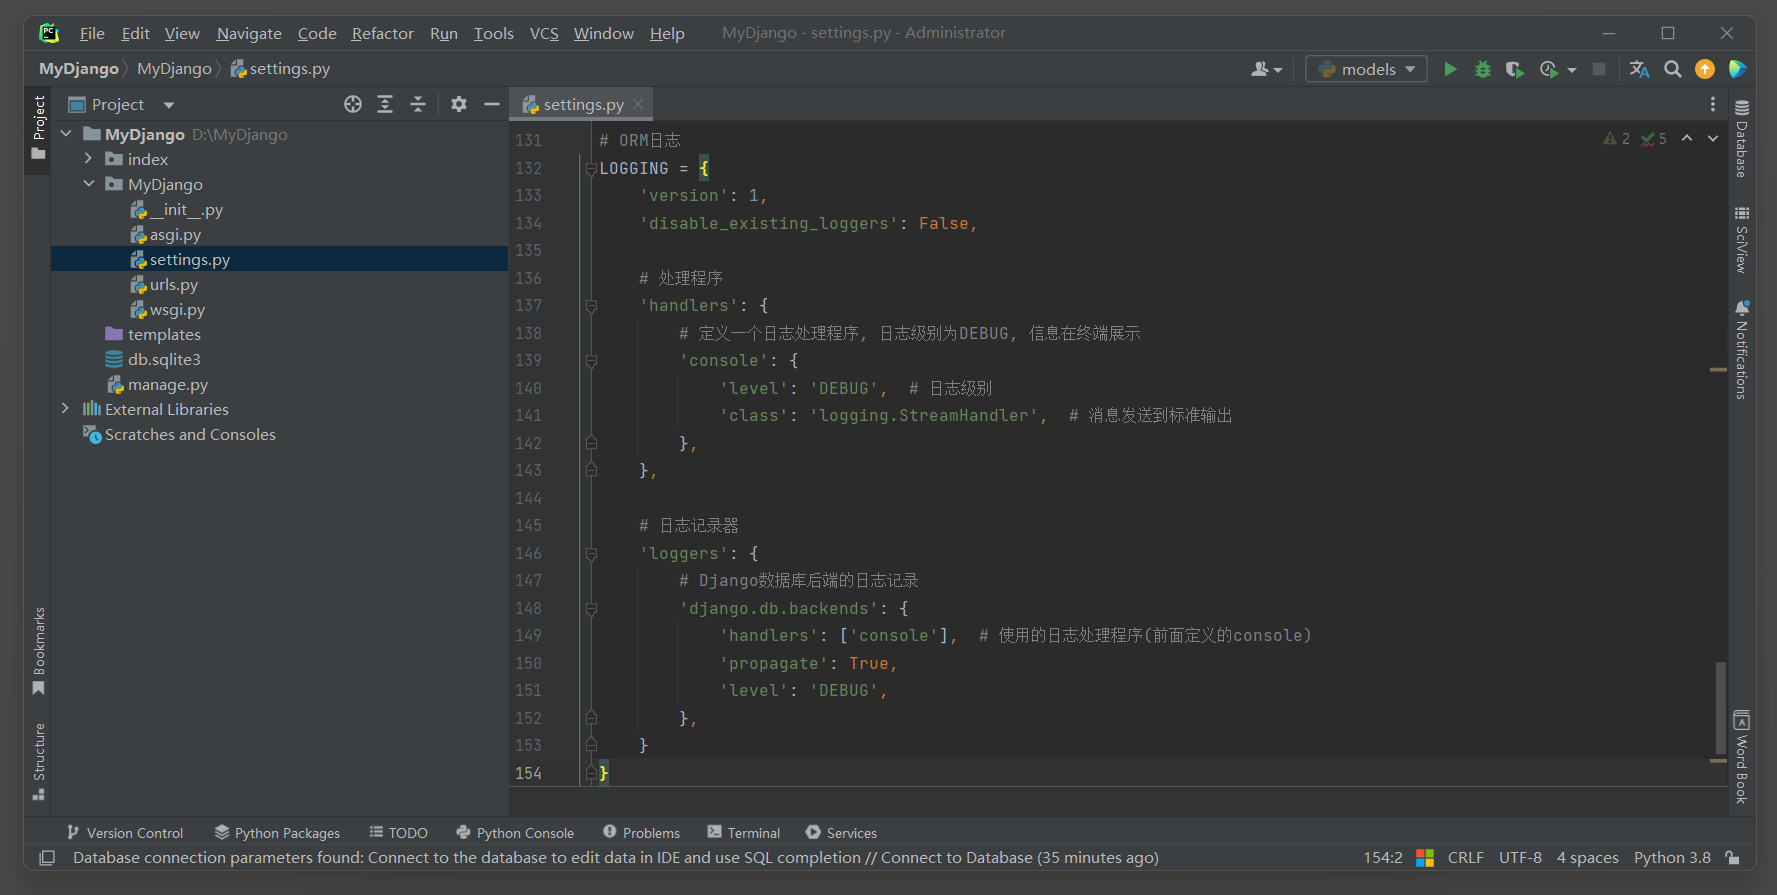Collapse the inner MyDjango folder

click(x=89, y=184)
